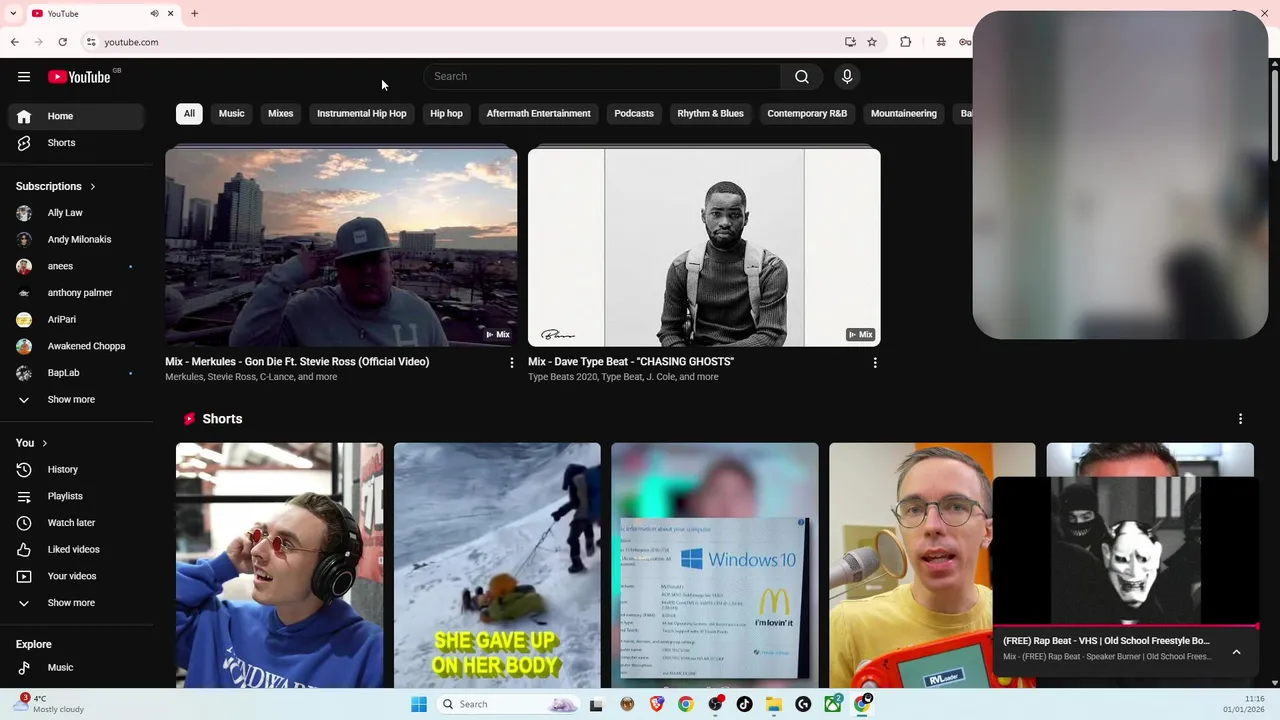Open Shorts shelf three-dot menu
This screenshot has height=720, width=1280.
1240,419
